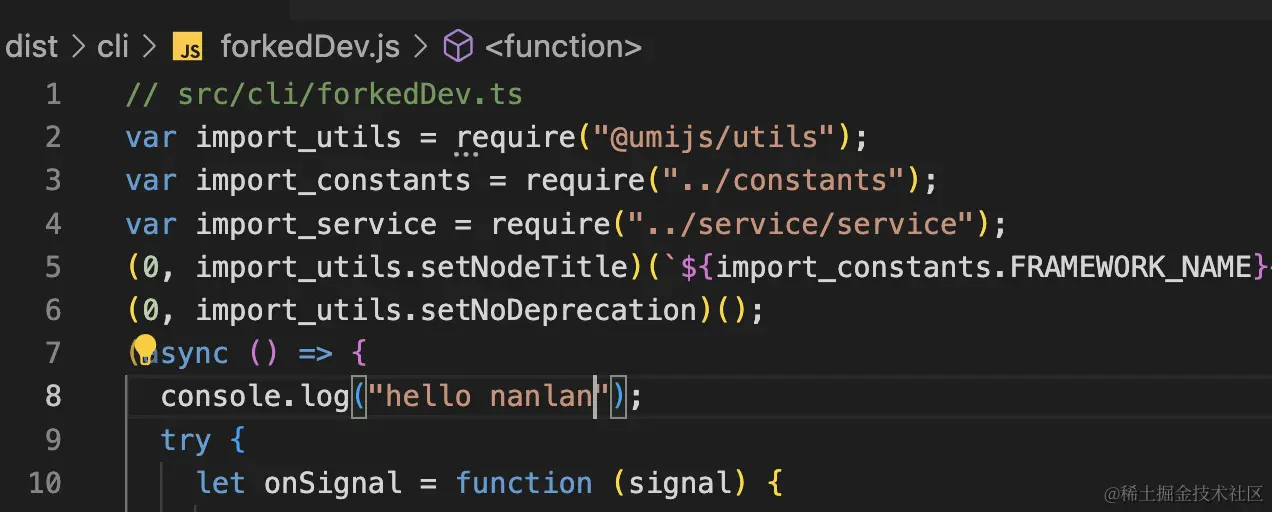
Task: Click line number 10 in gutter
Action: pos(44,483)
